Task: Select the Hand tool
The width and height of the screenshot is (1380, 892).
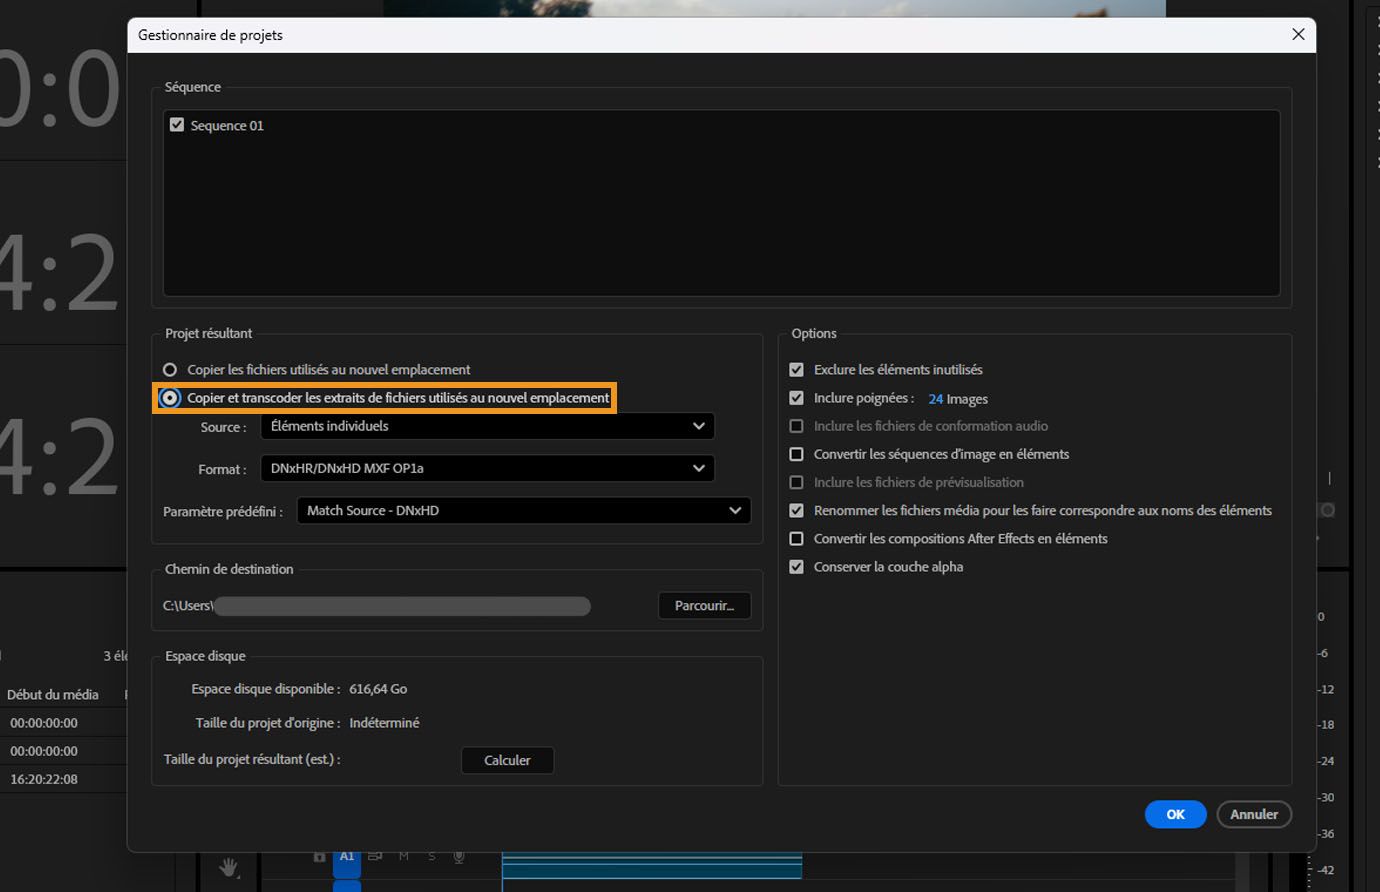Action: click(x=229, y=867)
